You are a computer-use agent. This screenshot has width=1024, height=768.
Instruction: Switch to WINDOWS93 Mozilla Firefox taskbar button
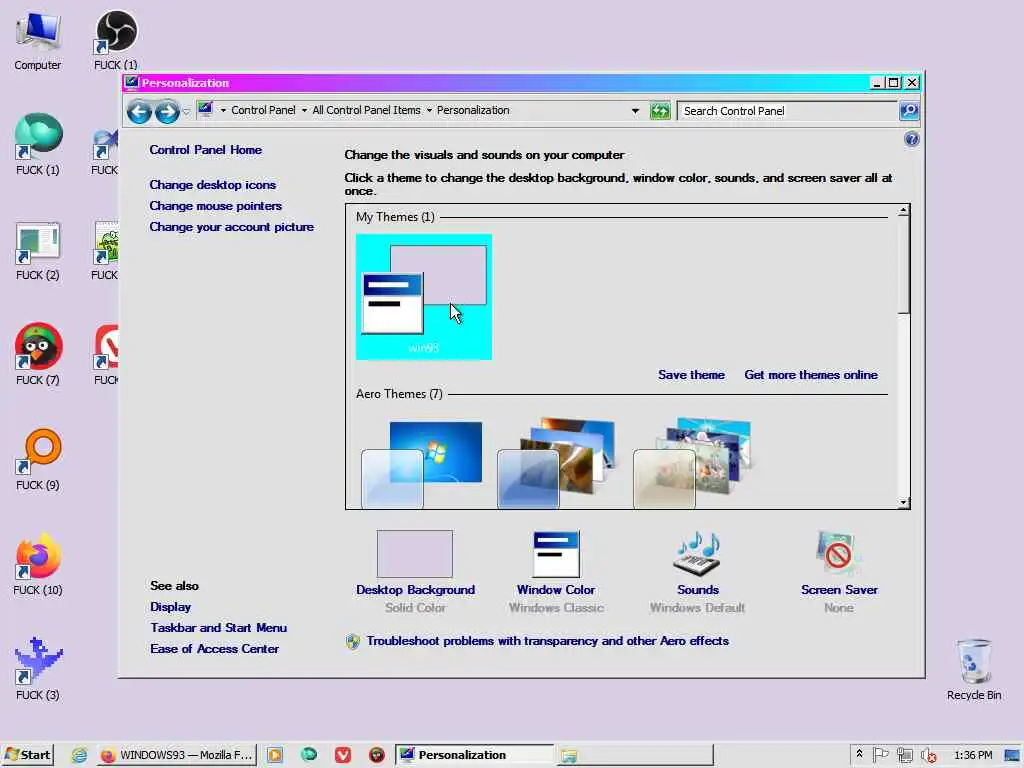click(x=177, y=755)
